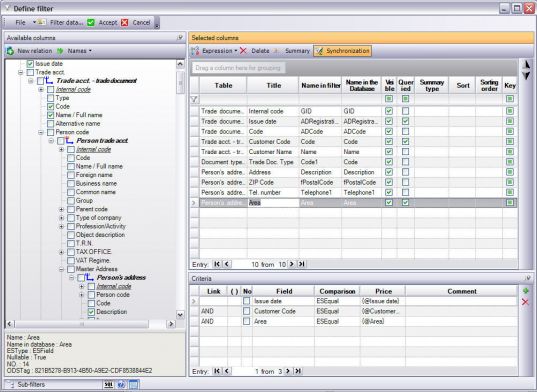
Task: Click the SQL icon in bottom bar
Action: pos(109,384)
